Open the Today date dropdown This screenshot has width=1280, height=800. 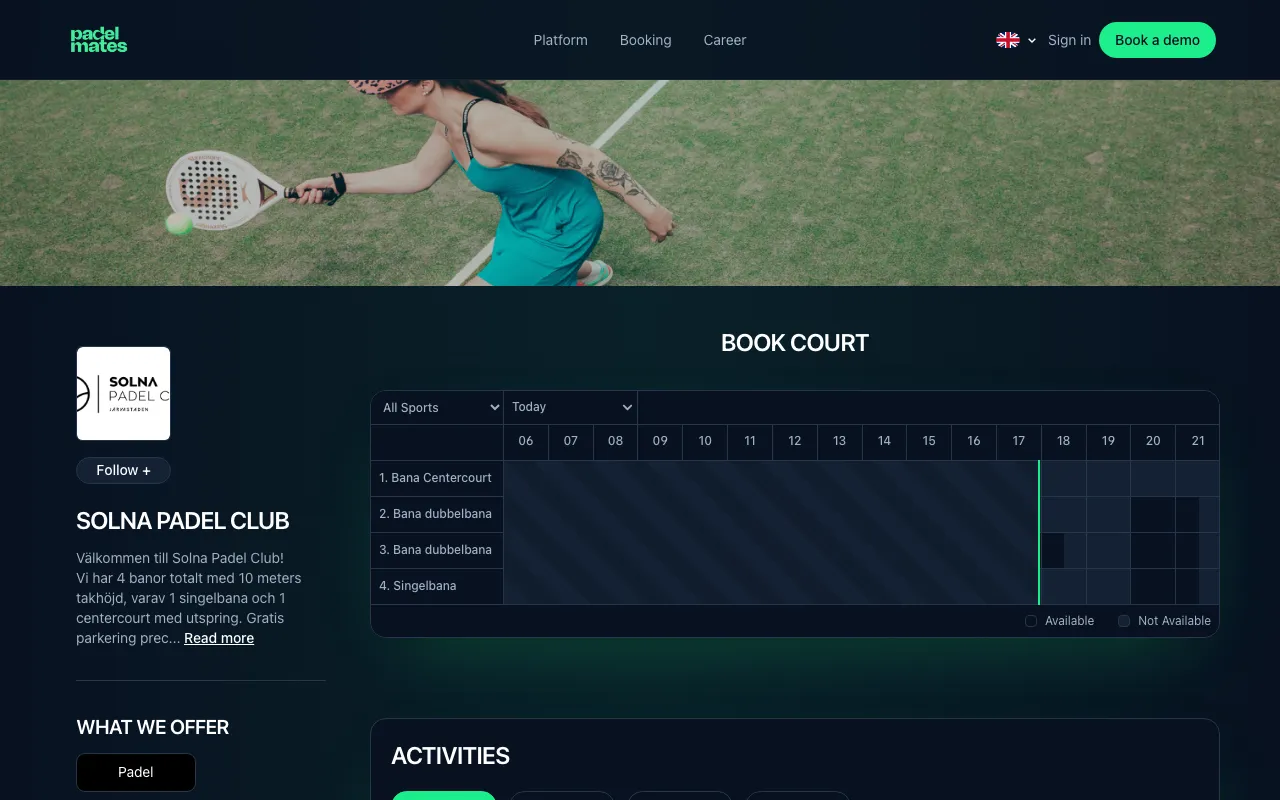pyautogui.click(x=570, y=407)
